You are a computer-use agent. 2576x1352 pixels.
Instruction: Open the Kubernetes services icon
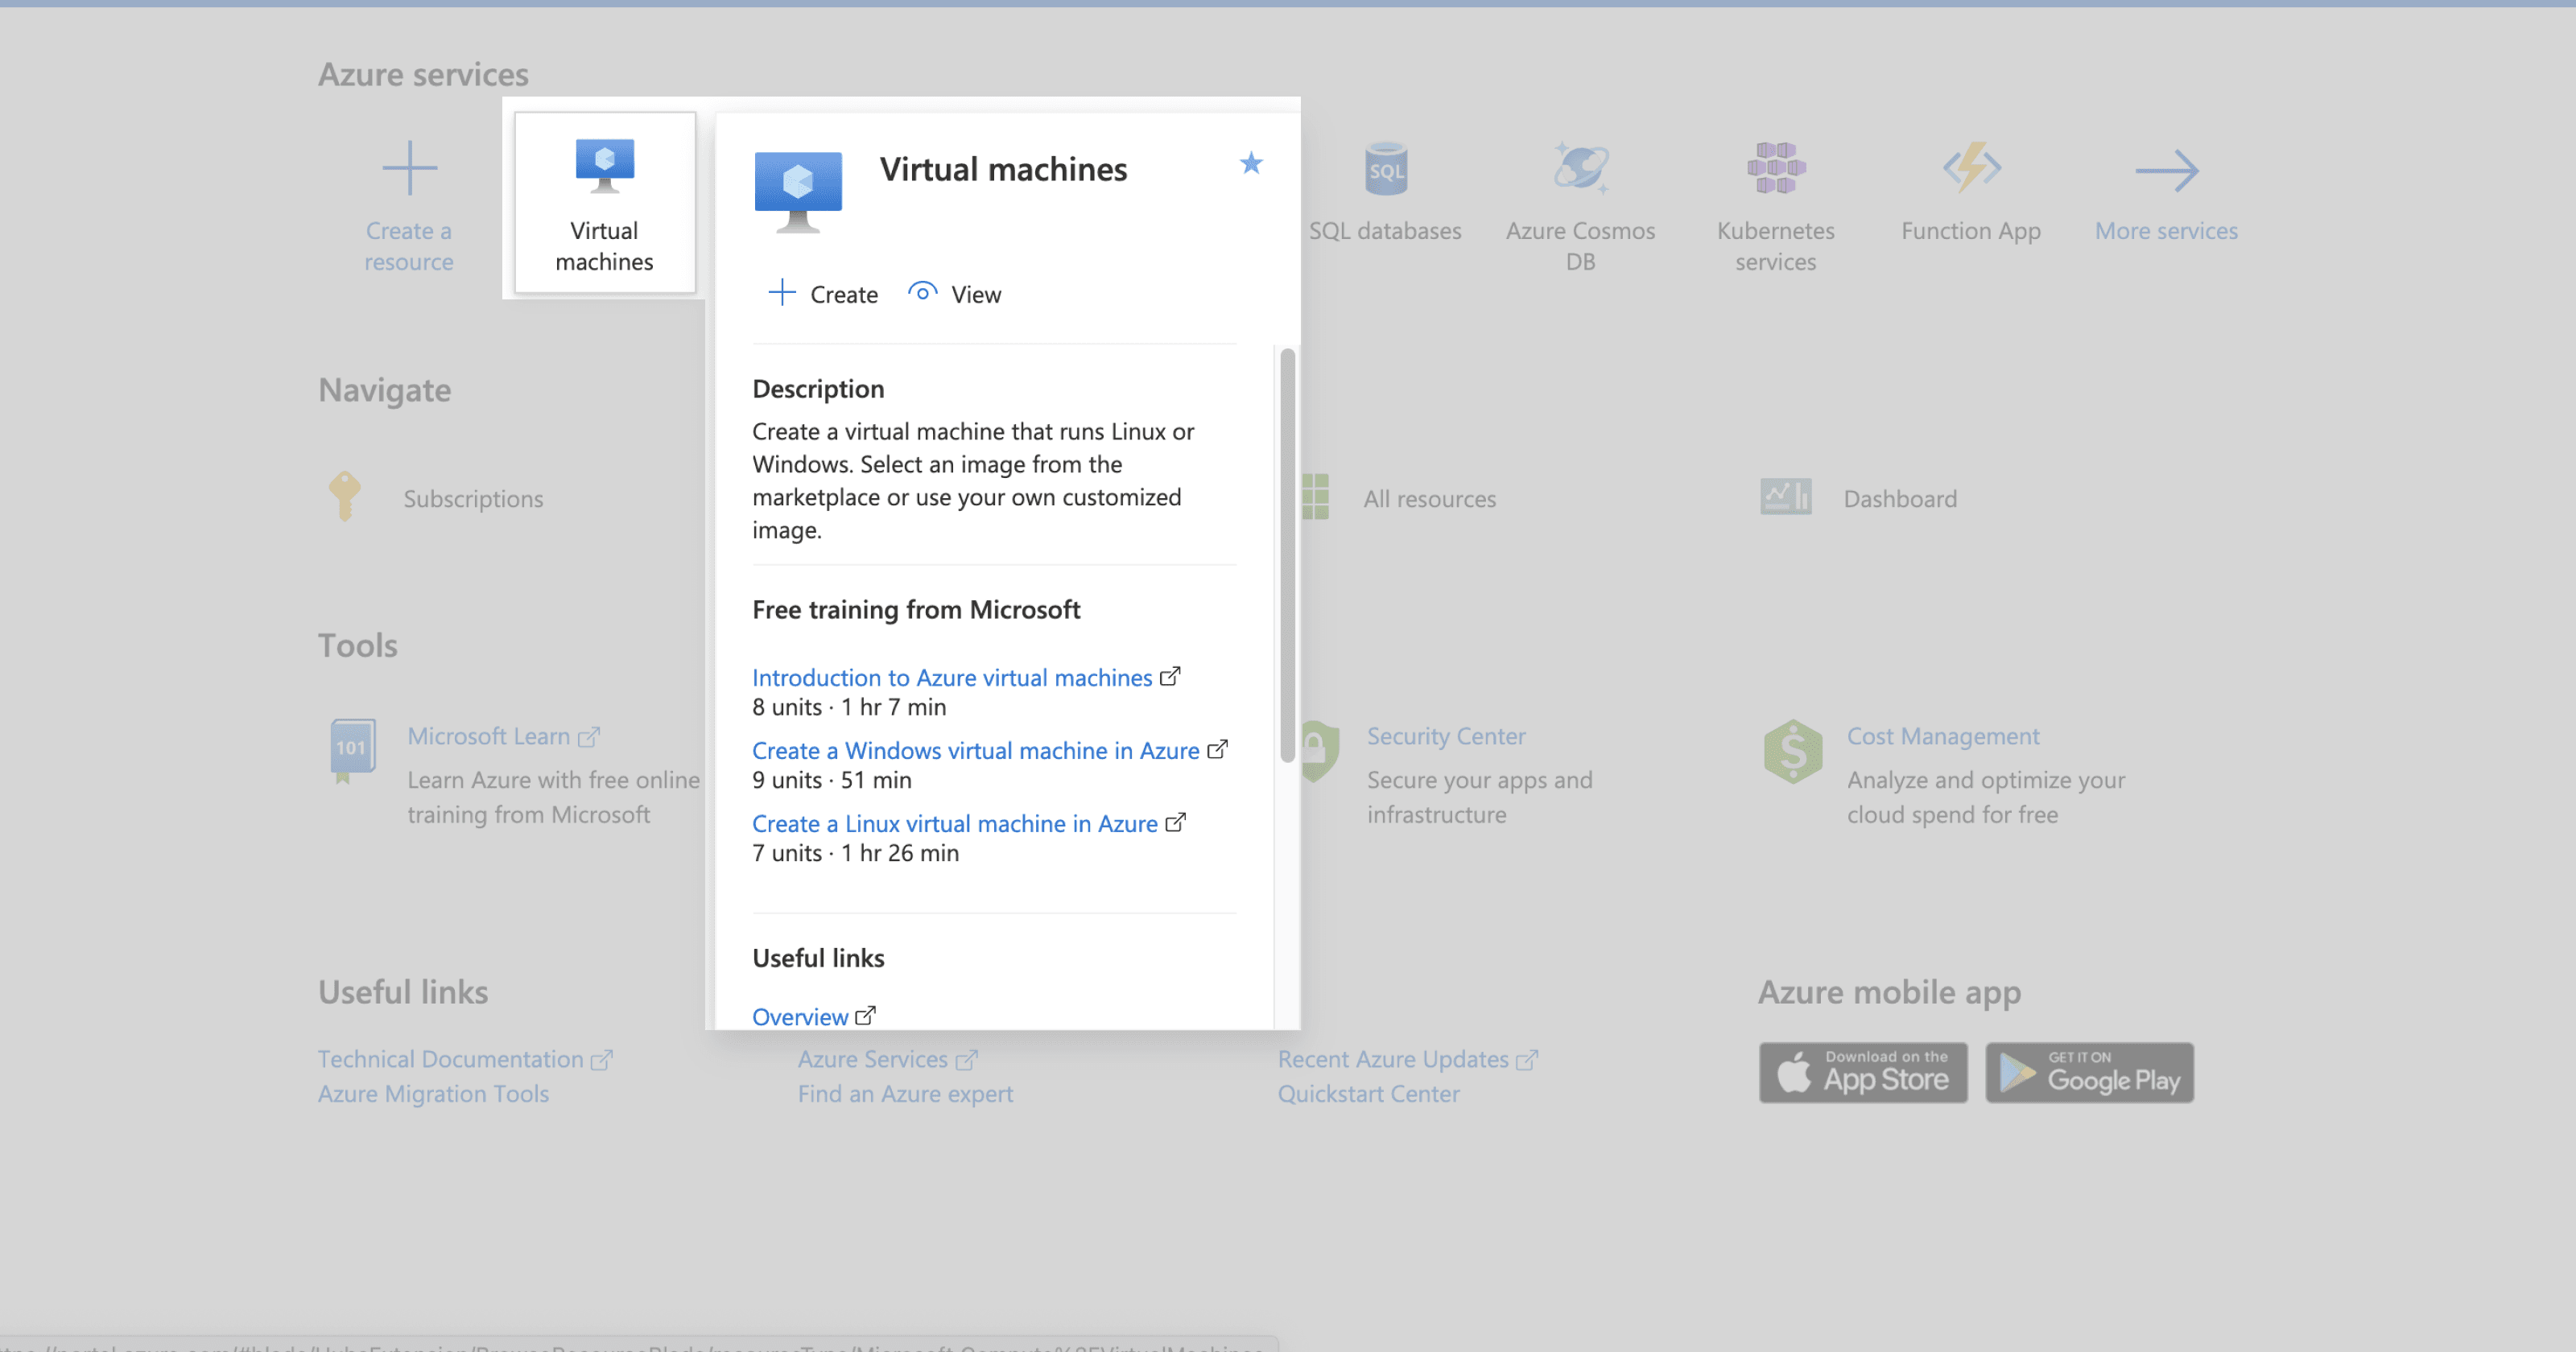coord(1775,168)
